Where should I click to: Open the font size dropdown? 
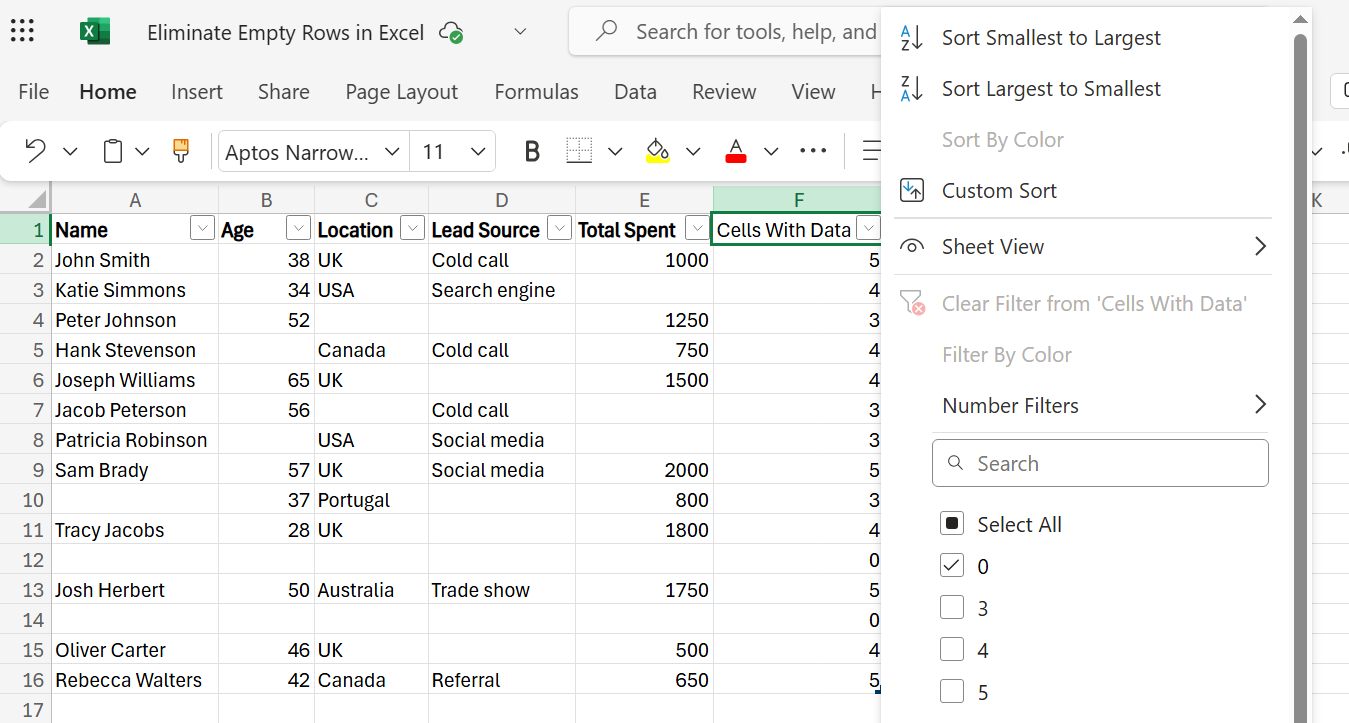[477, 151]
